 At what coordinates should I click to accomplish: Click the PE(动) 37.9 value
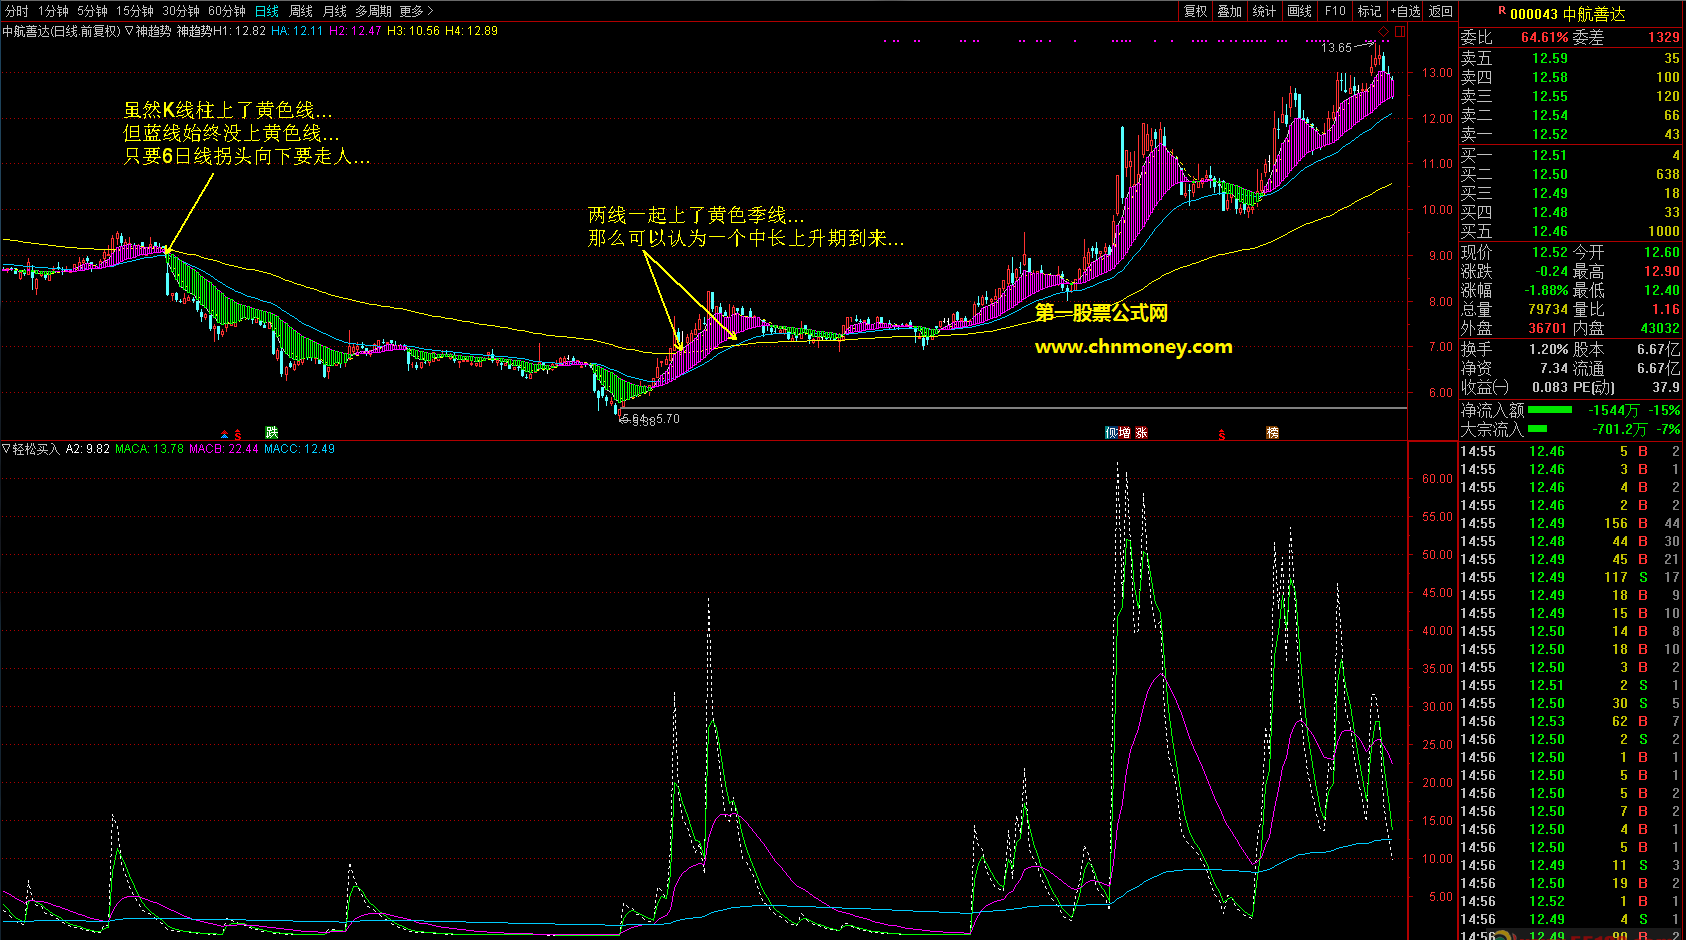point(1666,387)
